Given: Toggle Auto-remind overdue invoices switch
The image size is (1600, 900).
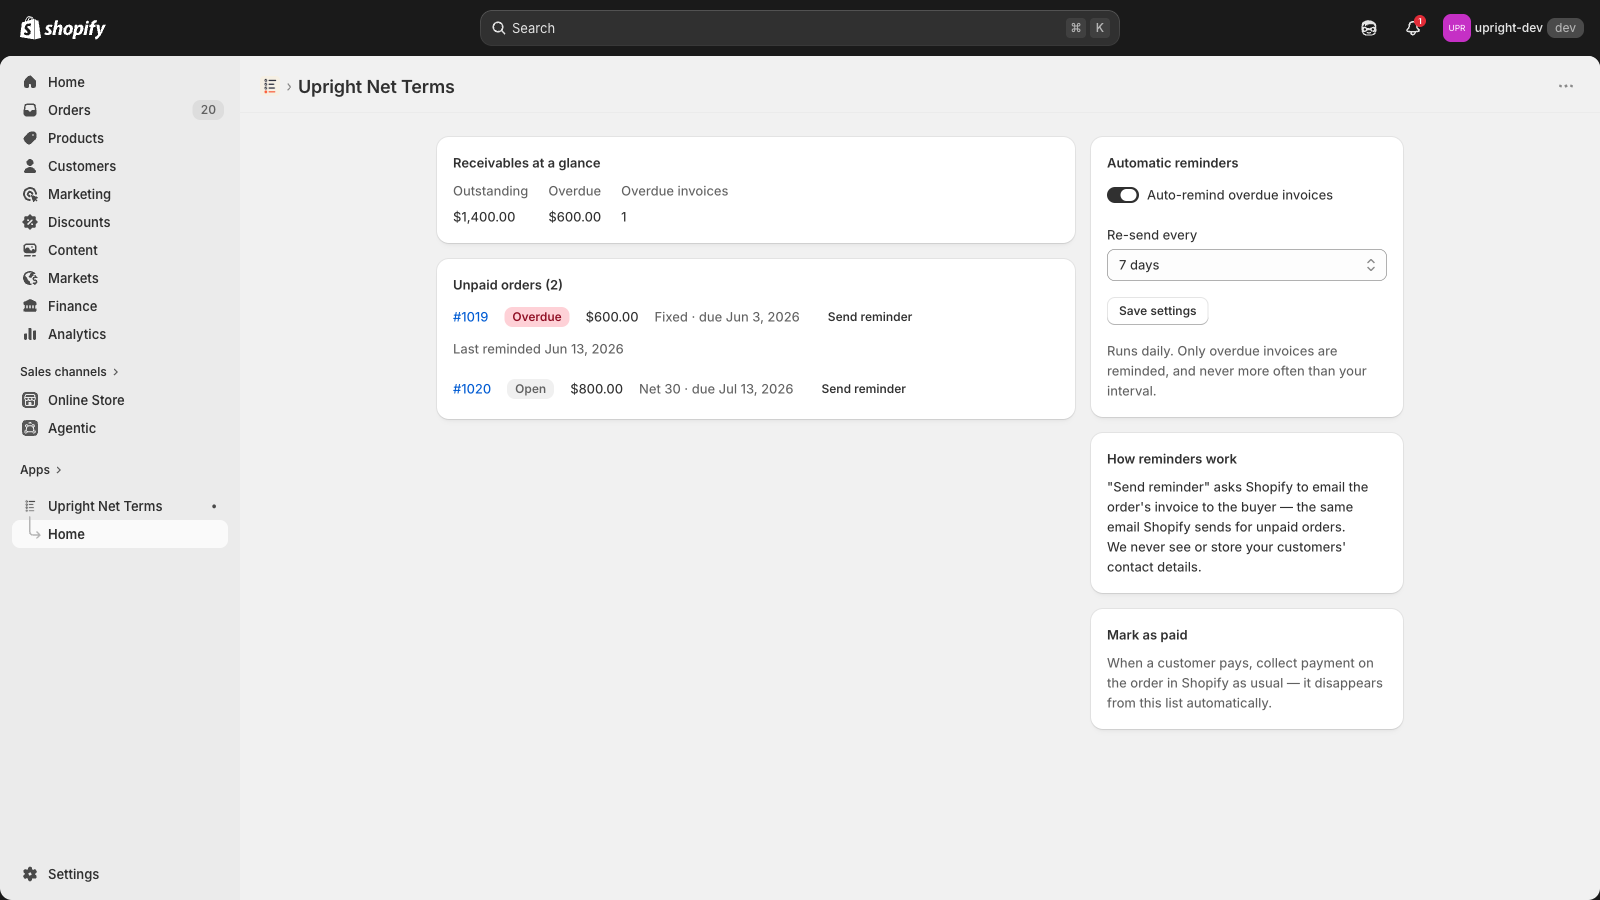Looking at the screenshot, I should 1123,195.
